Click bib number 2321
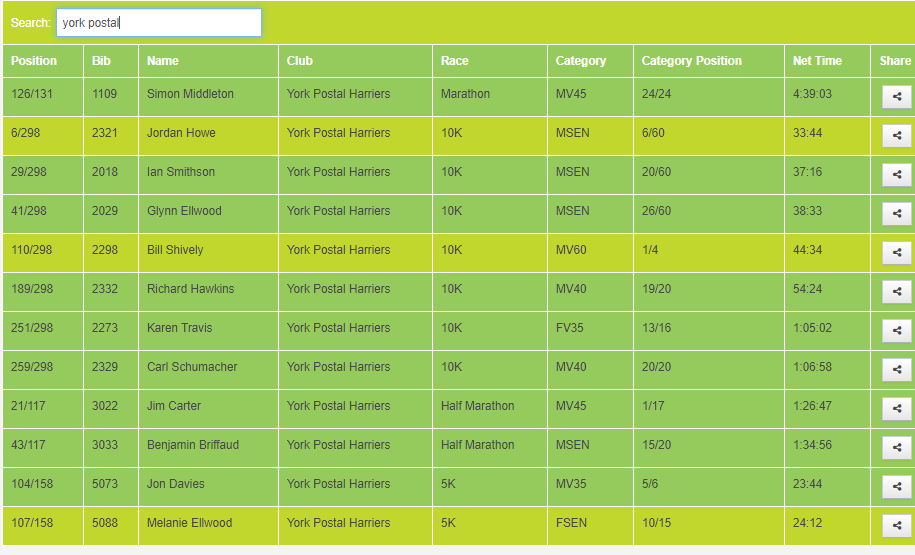The image size is (915, 555). coord(104,133)
